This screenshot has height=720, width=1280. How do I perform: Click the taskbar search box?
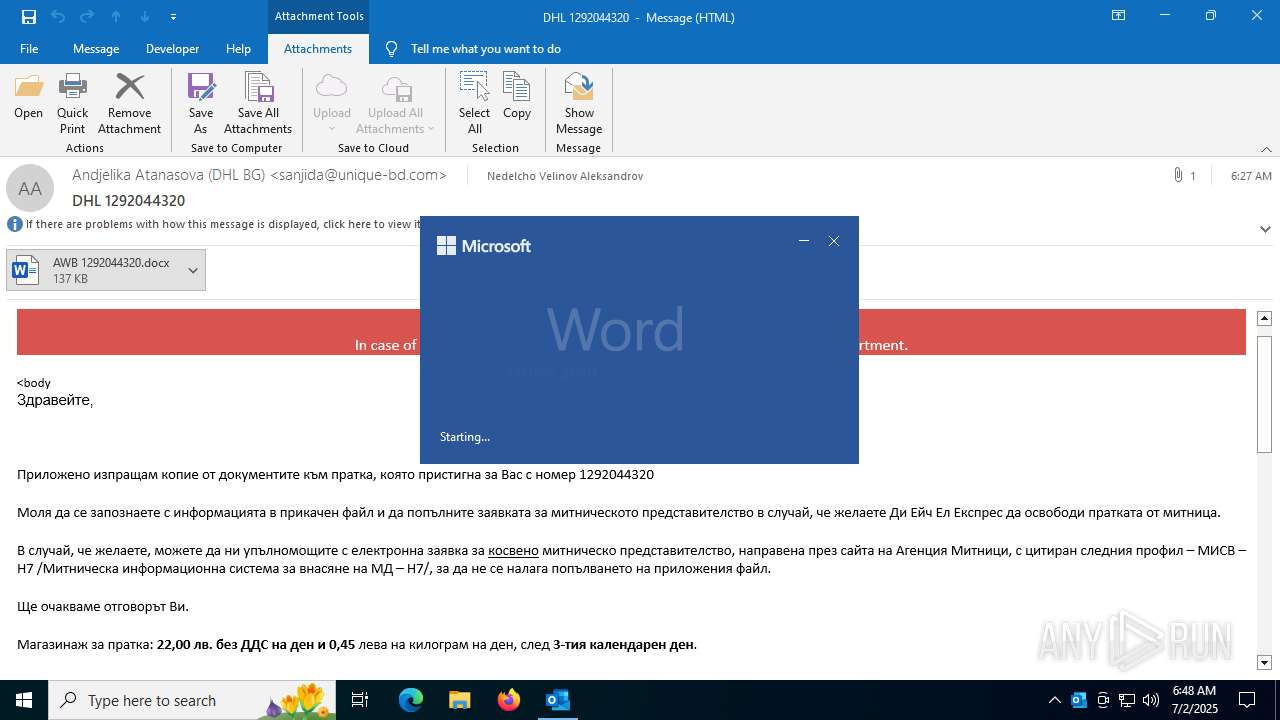coord(193,700)
